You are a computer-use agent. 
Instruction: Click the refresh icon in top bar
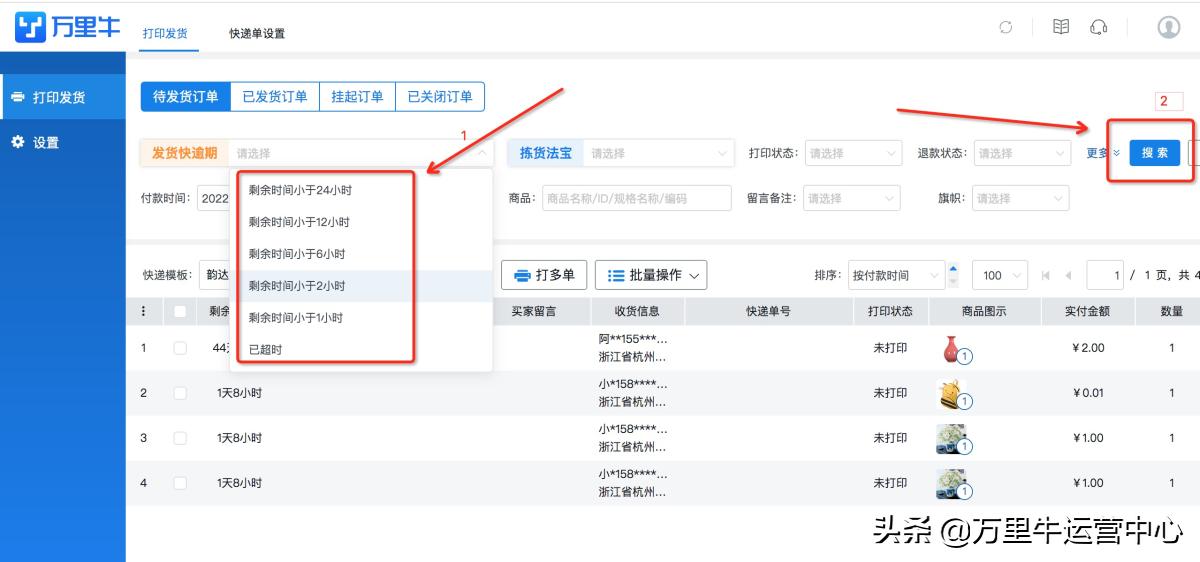(1006, 28)
